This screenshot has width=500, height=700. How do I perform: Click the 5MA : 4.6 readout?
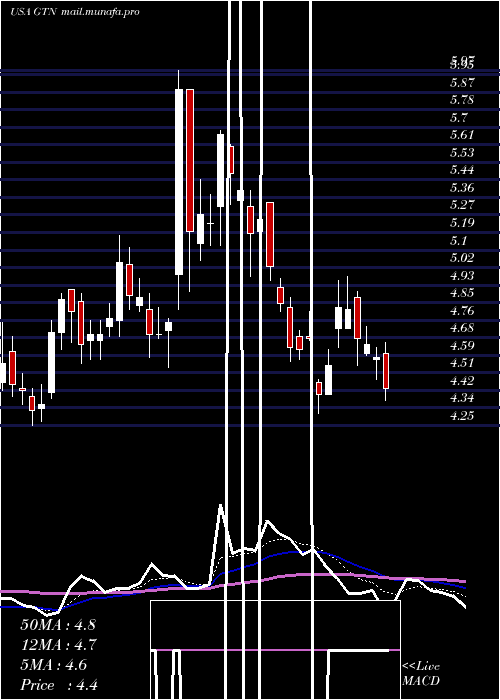54,665
